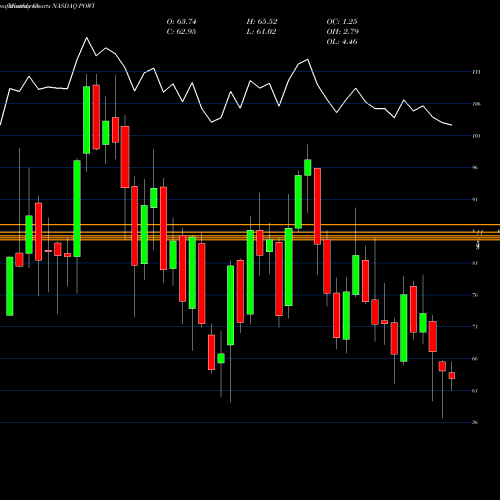Image resolution: width=500 pixels, height=500 pixels.
Task: Select the 91 price axis label
Action: pos(475,200)
